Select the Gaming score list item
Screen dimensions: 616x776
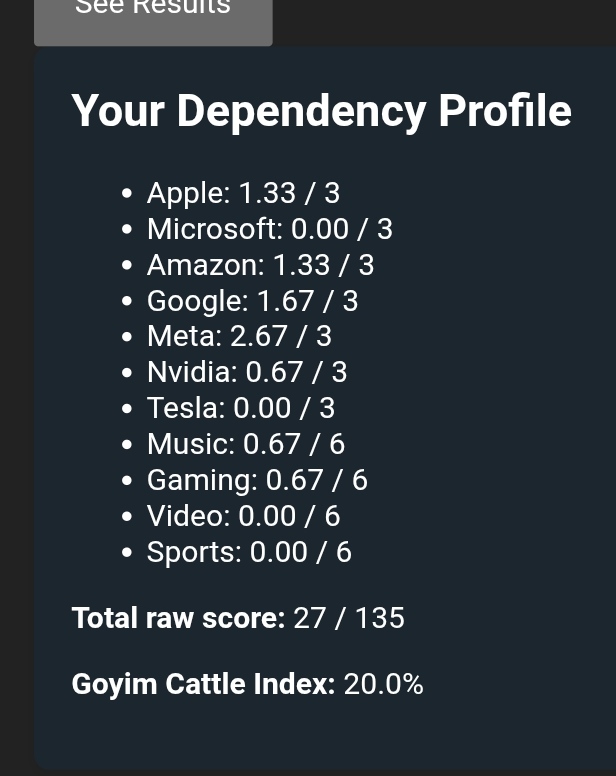257,480
